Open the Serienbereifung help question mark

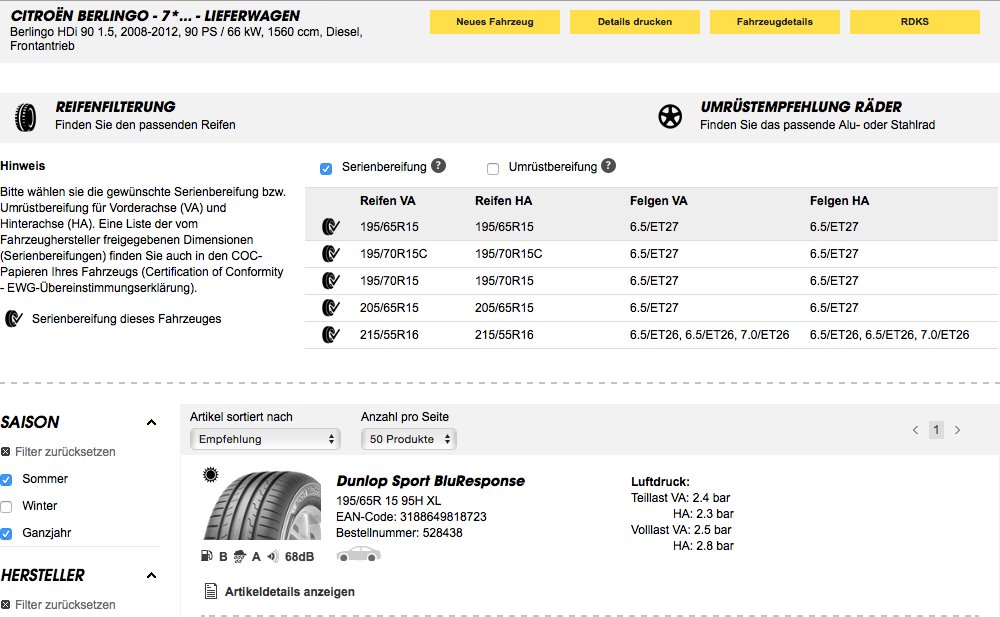pyautogui.click(x=438, y=165)
